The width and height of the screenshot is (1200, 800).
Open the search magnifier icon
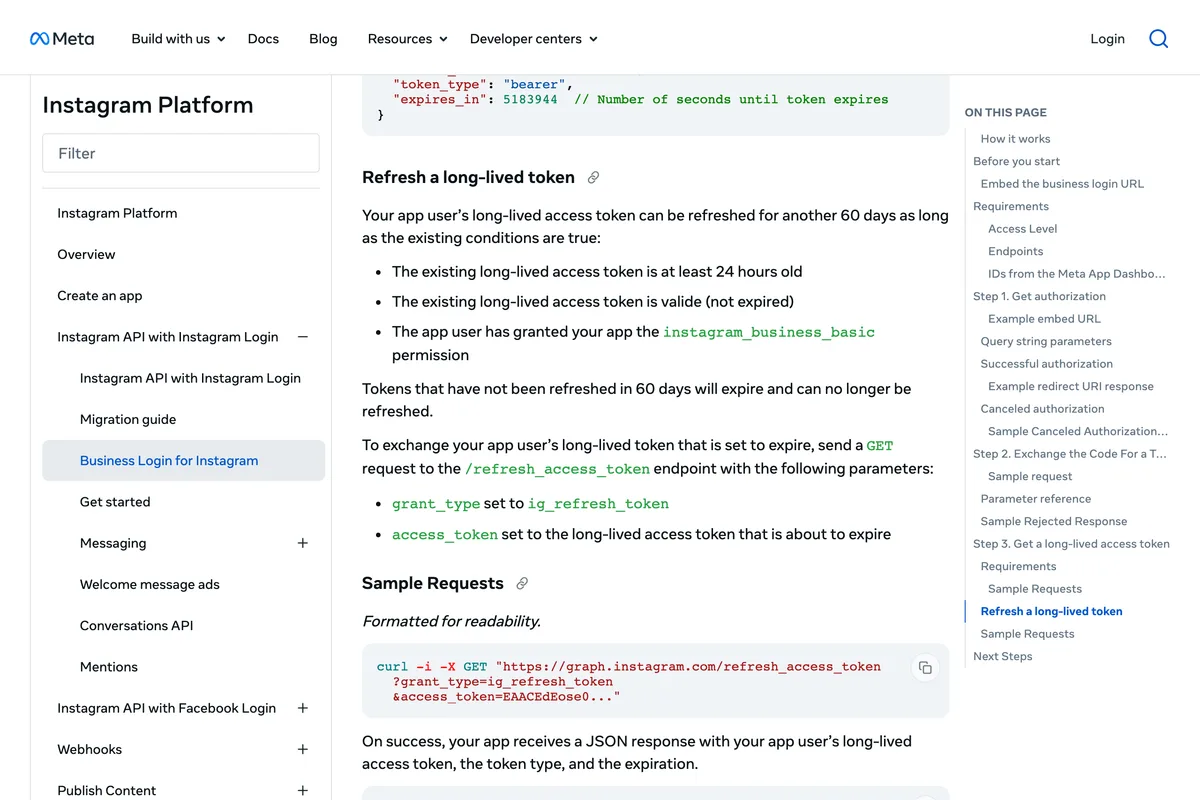tap(1158, 39)
